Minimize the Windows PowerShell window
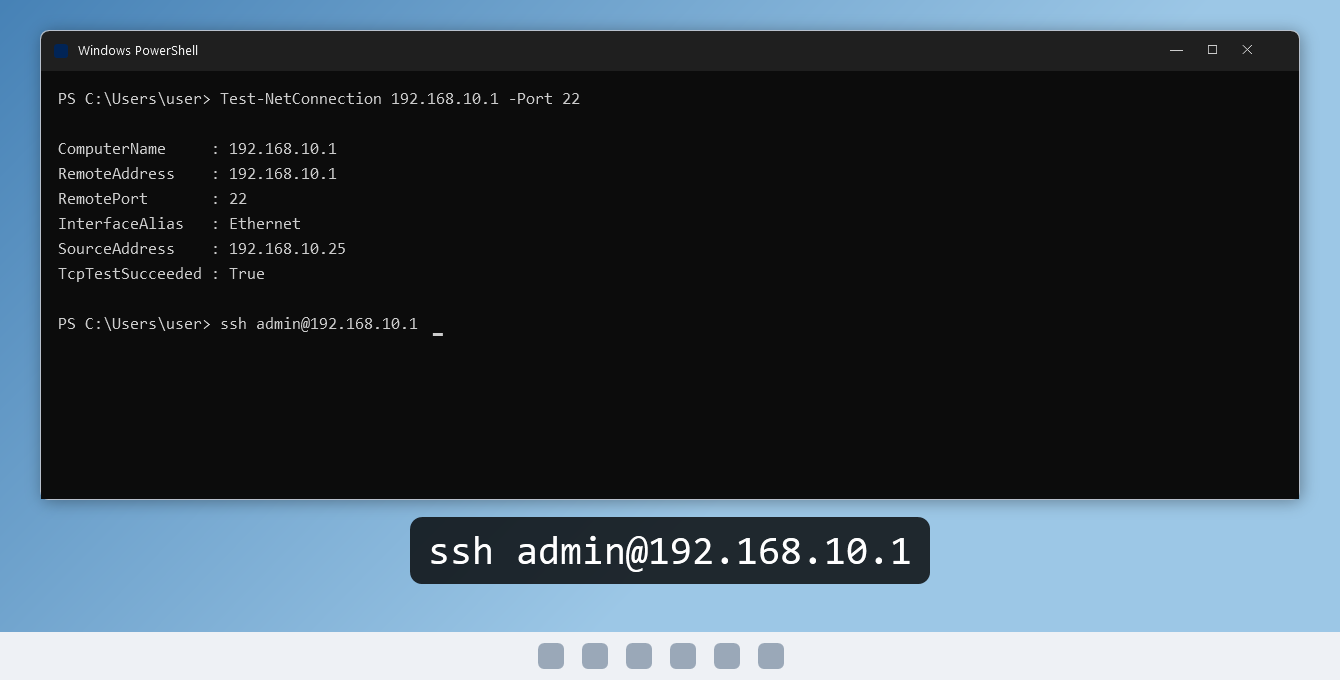Image resolution: width=1340 pixels, height=680 pixels. (1176, 50)
